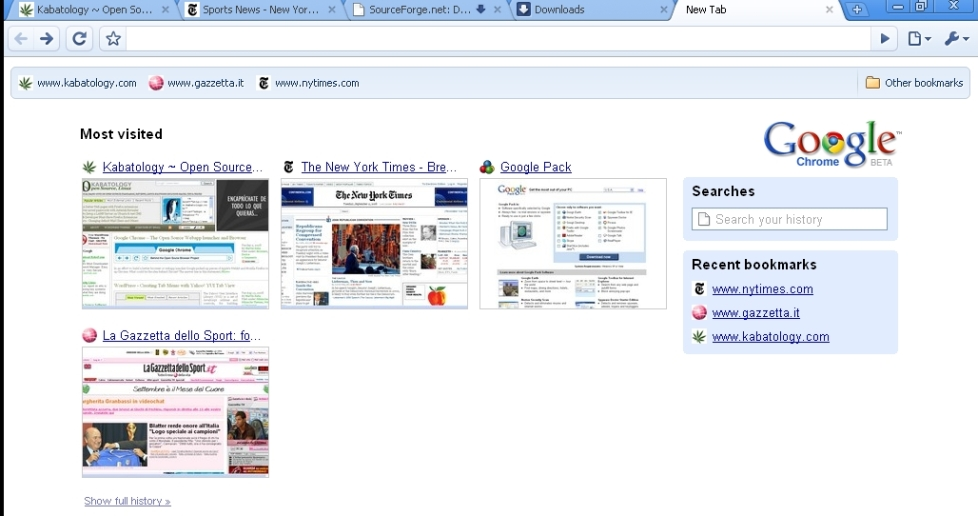Image resolution: width=978 pixels, height=516 pixels.
Task: Close the Downloads tab
Action: [664, 9]
